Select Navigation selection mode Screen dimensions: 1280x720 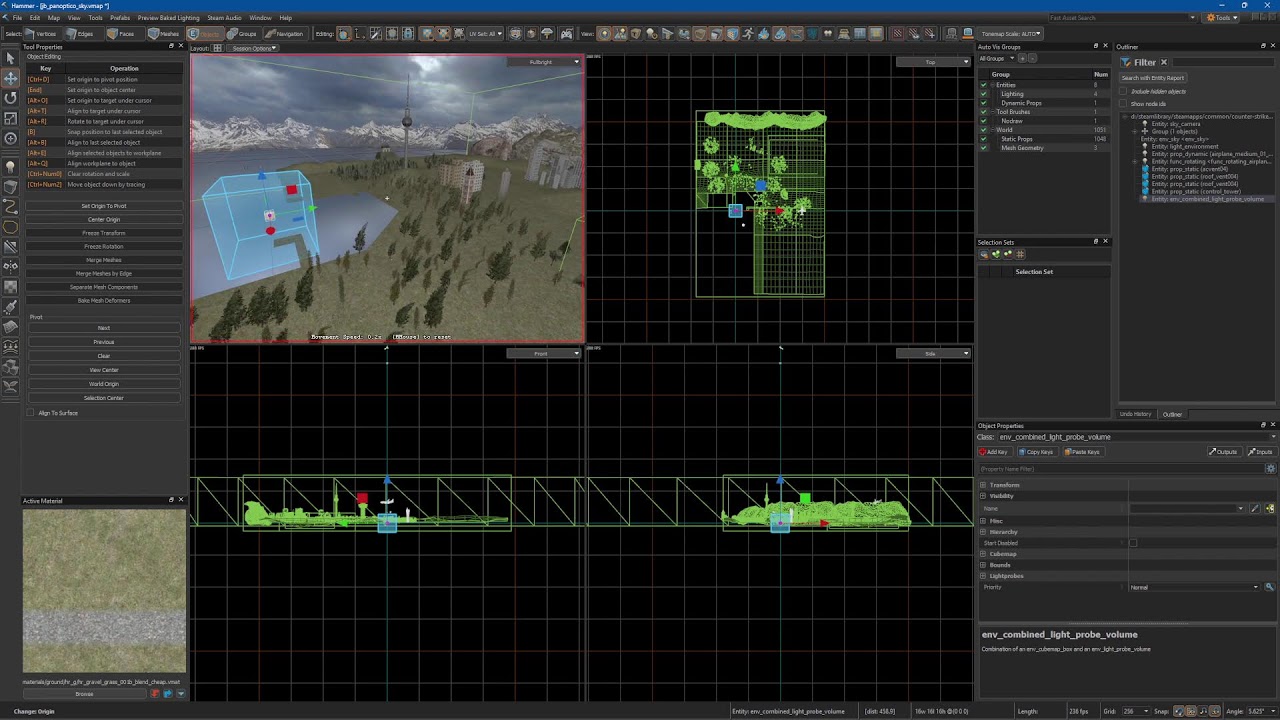(284, 34)
